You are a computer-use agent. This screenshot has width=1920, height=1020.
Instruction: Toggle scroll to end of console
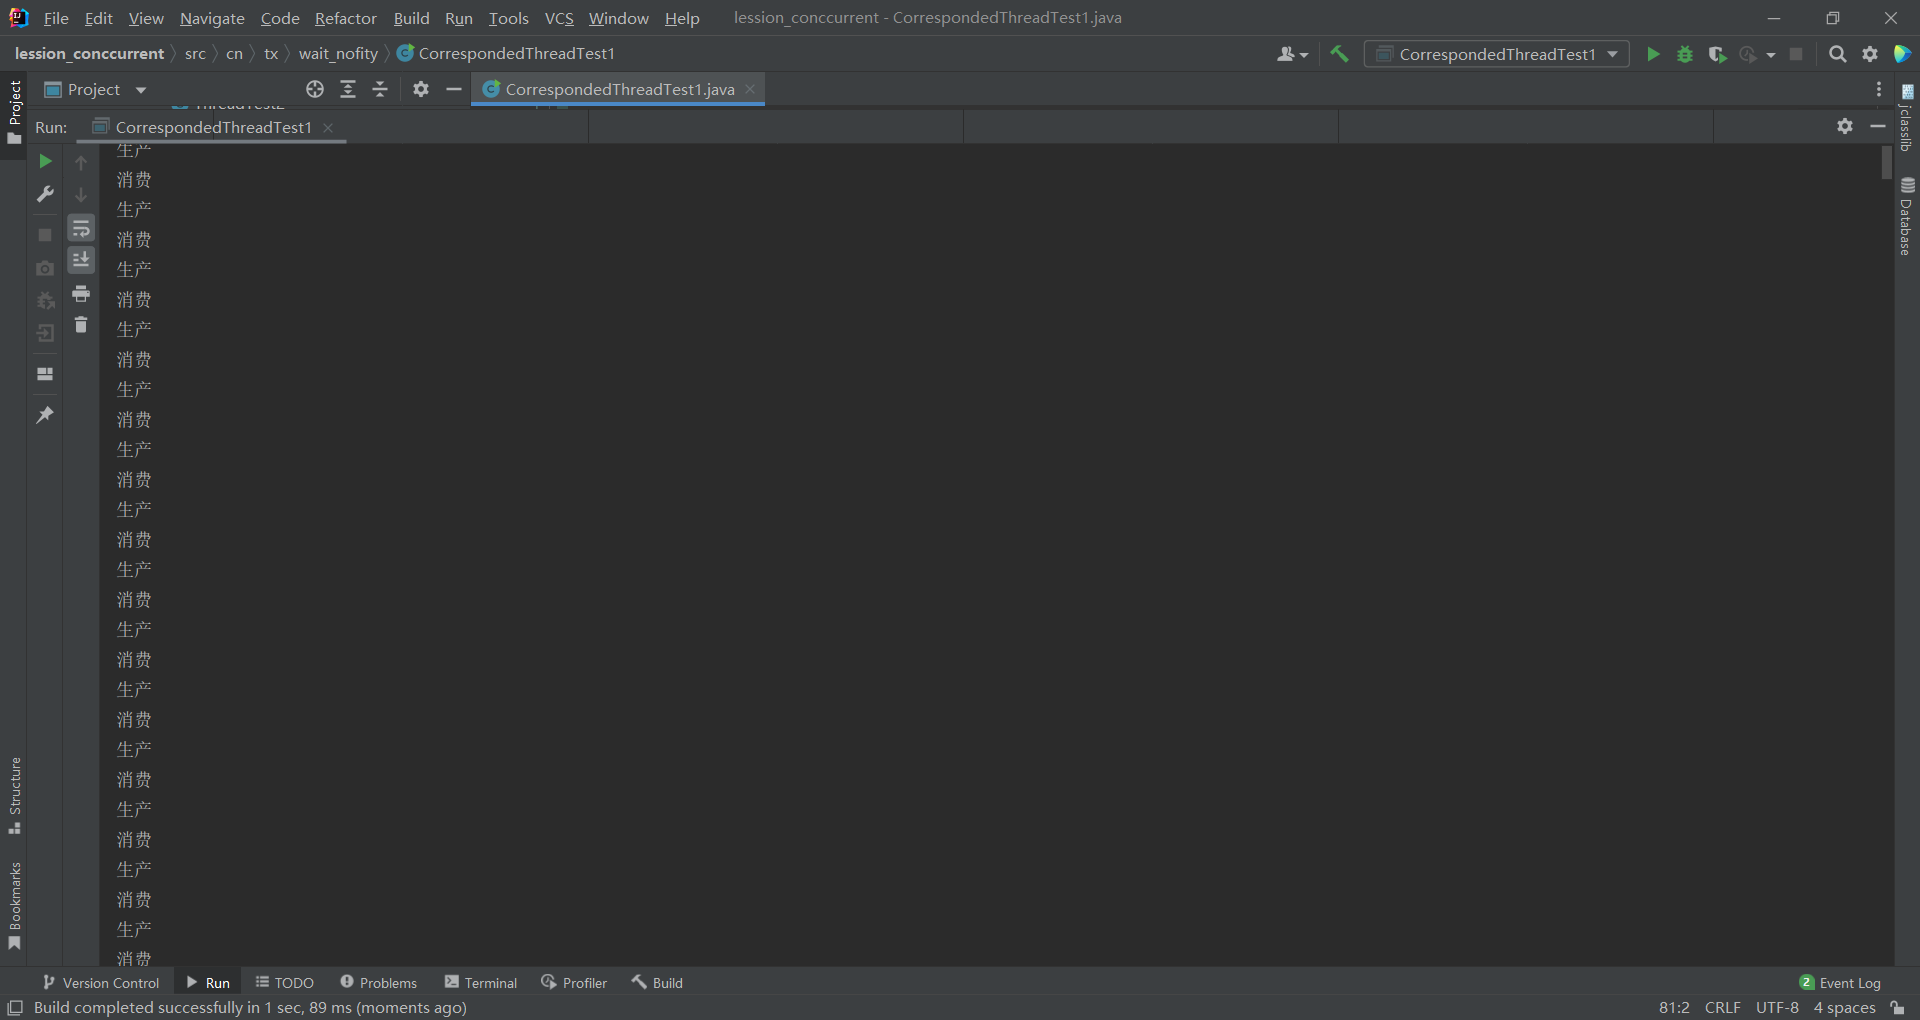(x=81, y=260)
